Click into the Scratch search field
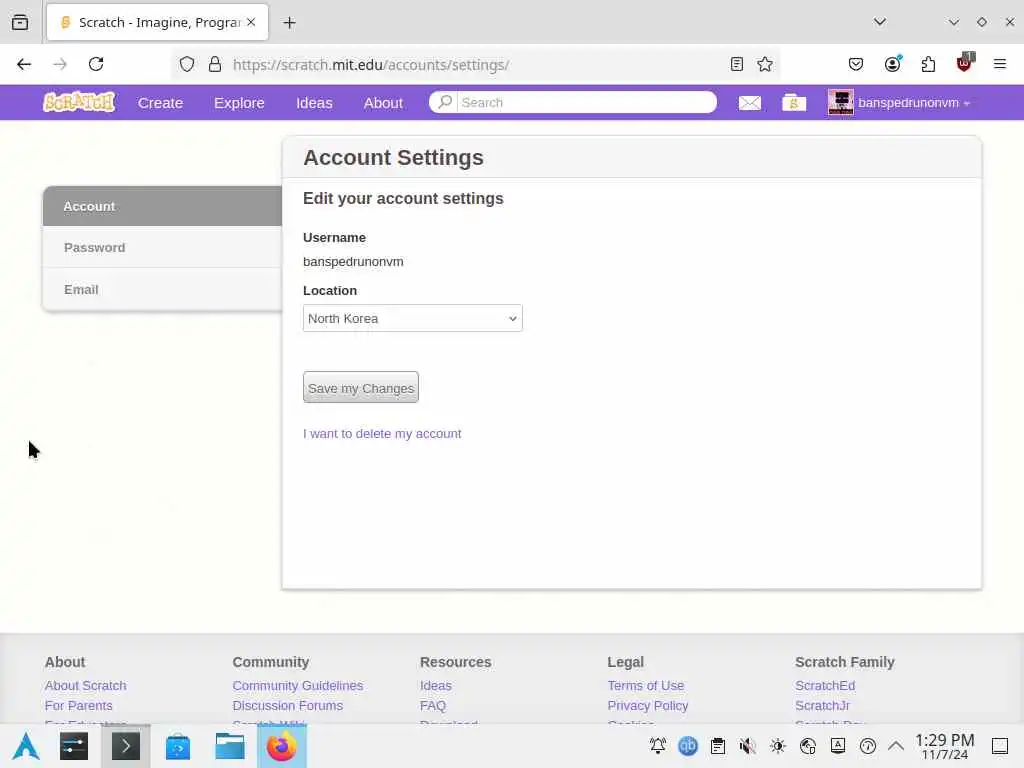The width and height of the screenshot is (1024, 768). pos(586,102)
